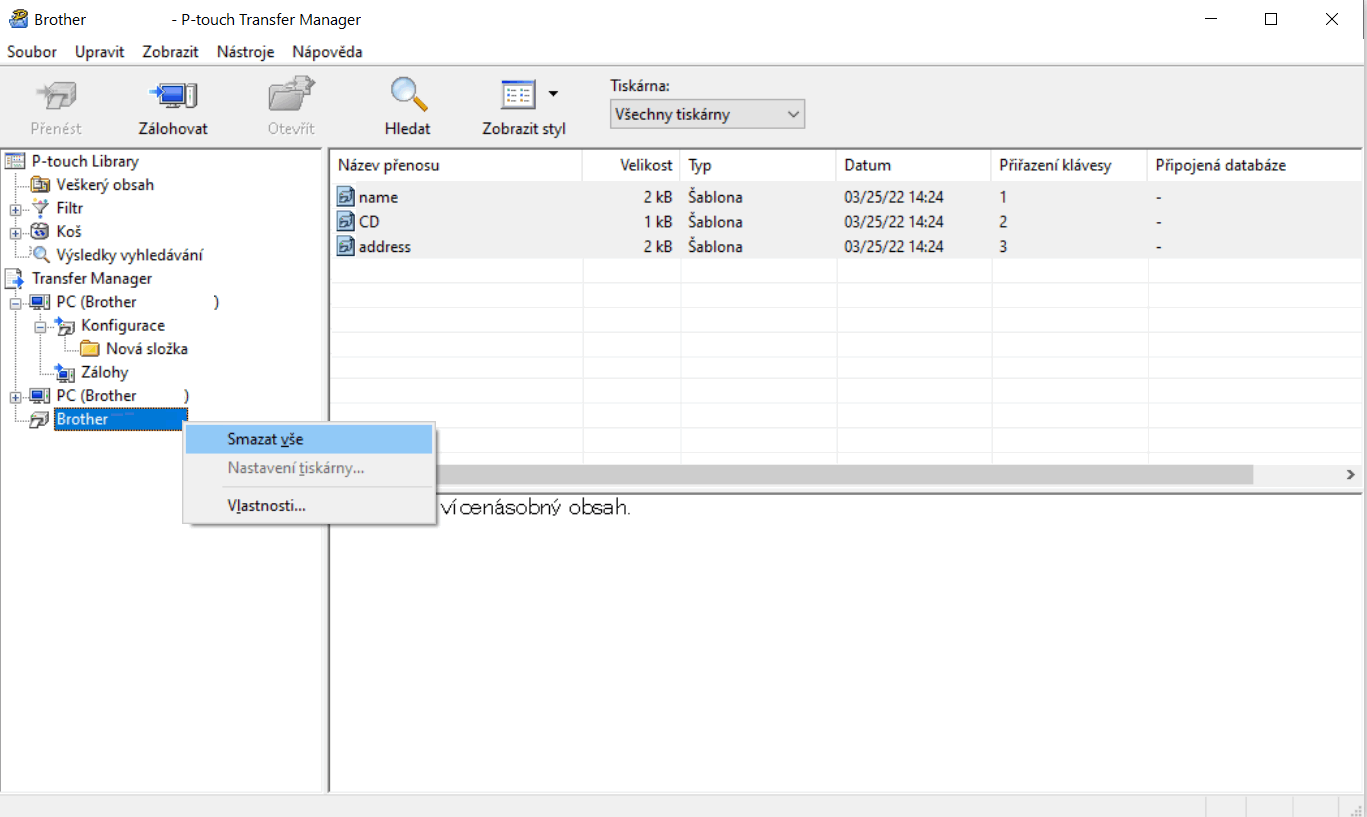Viewport: 1367px width, 817px height.
Task: Click the Veškerý obsah folder icon
Action: [x=40, y=185]
